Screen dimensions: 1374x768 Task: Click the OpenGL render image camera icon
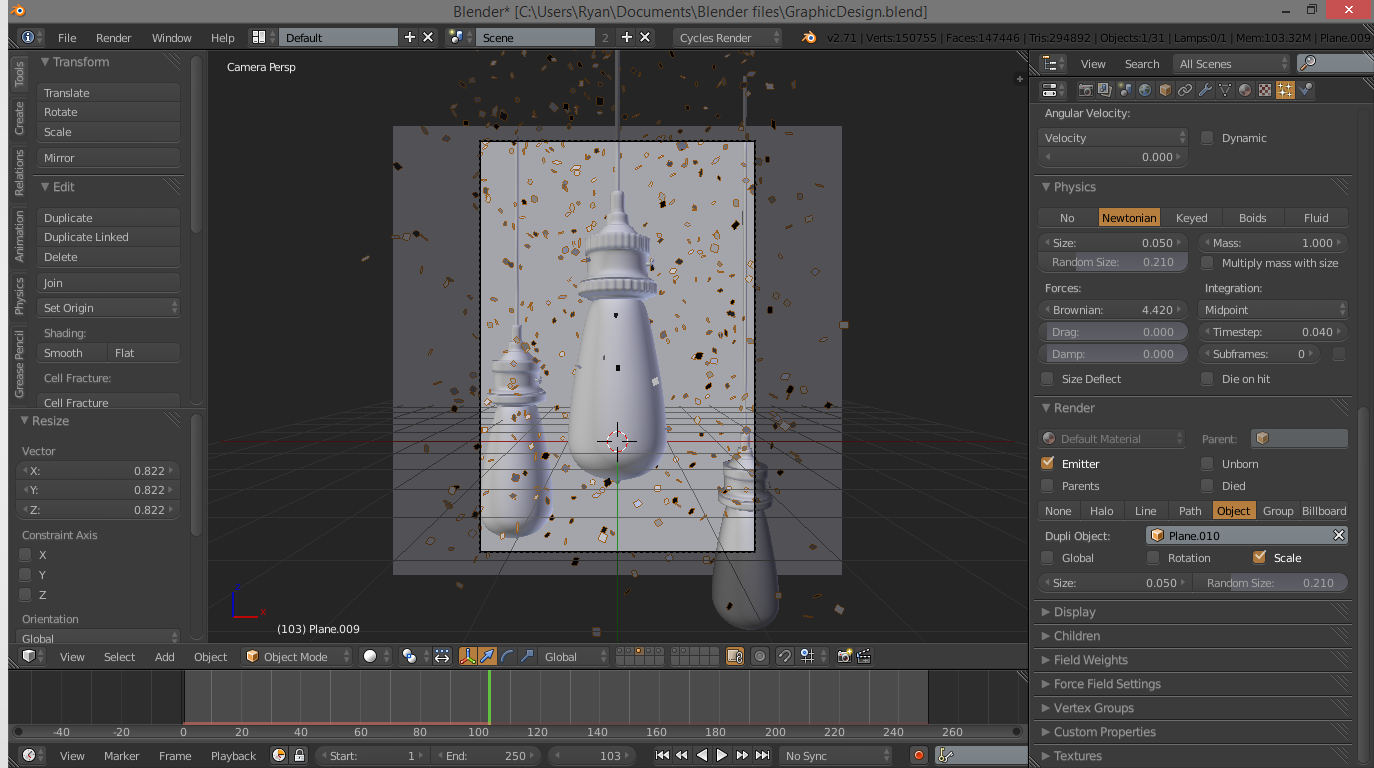(x=845, y=656)
